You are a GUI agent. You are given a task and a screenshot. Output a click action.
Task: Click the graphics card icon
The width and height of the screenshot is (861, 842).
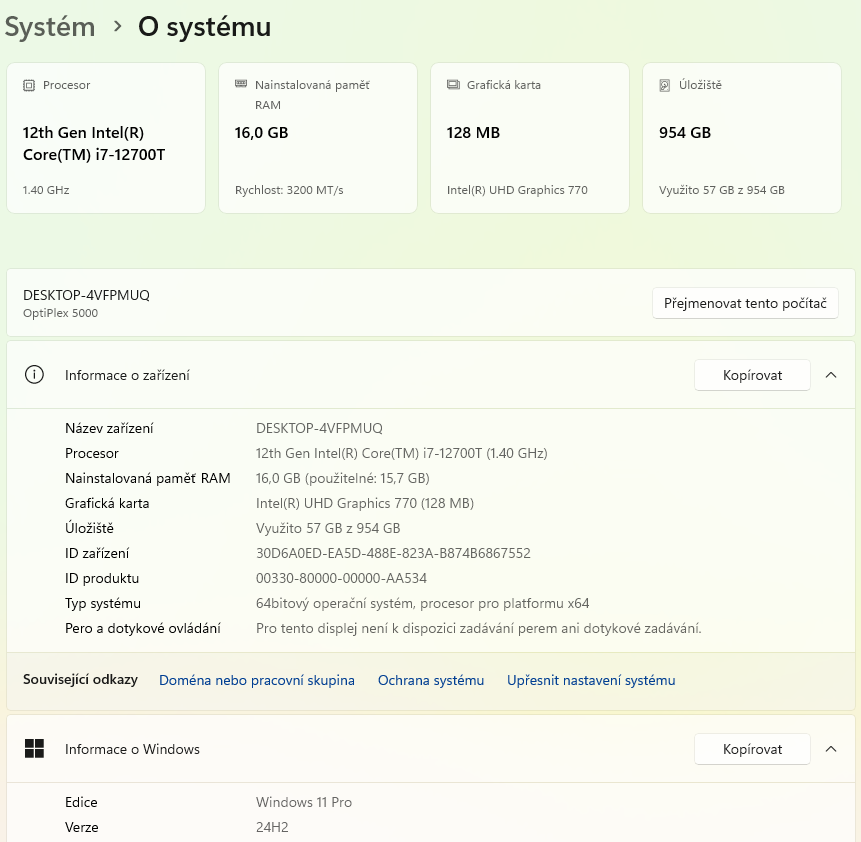pos(453,85)
